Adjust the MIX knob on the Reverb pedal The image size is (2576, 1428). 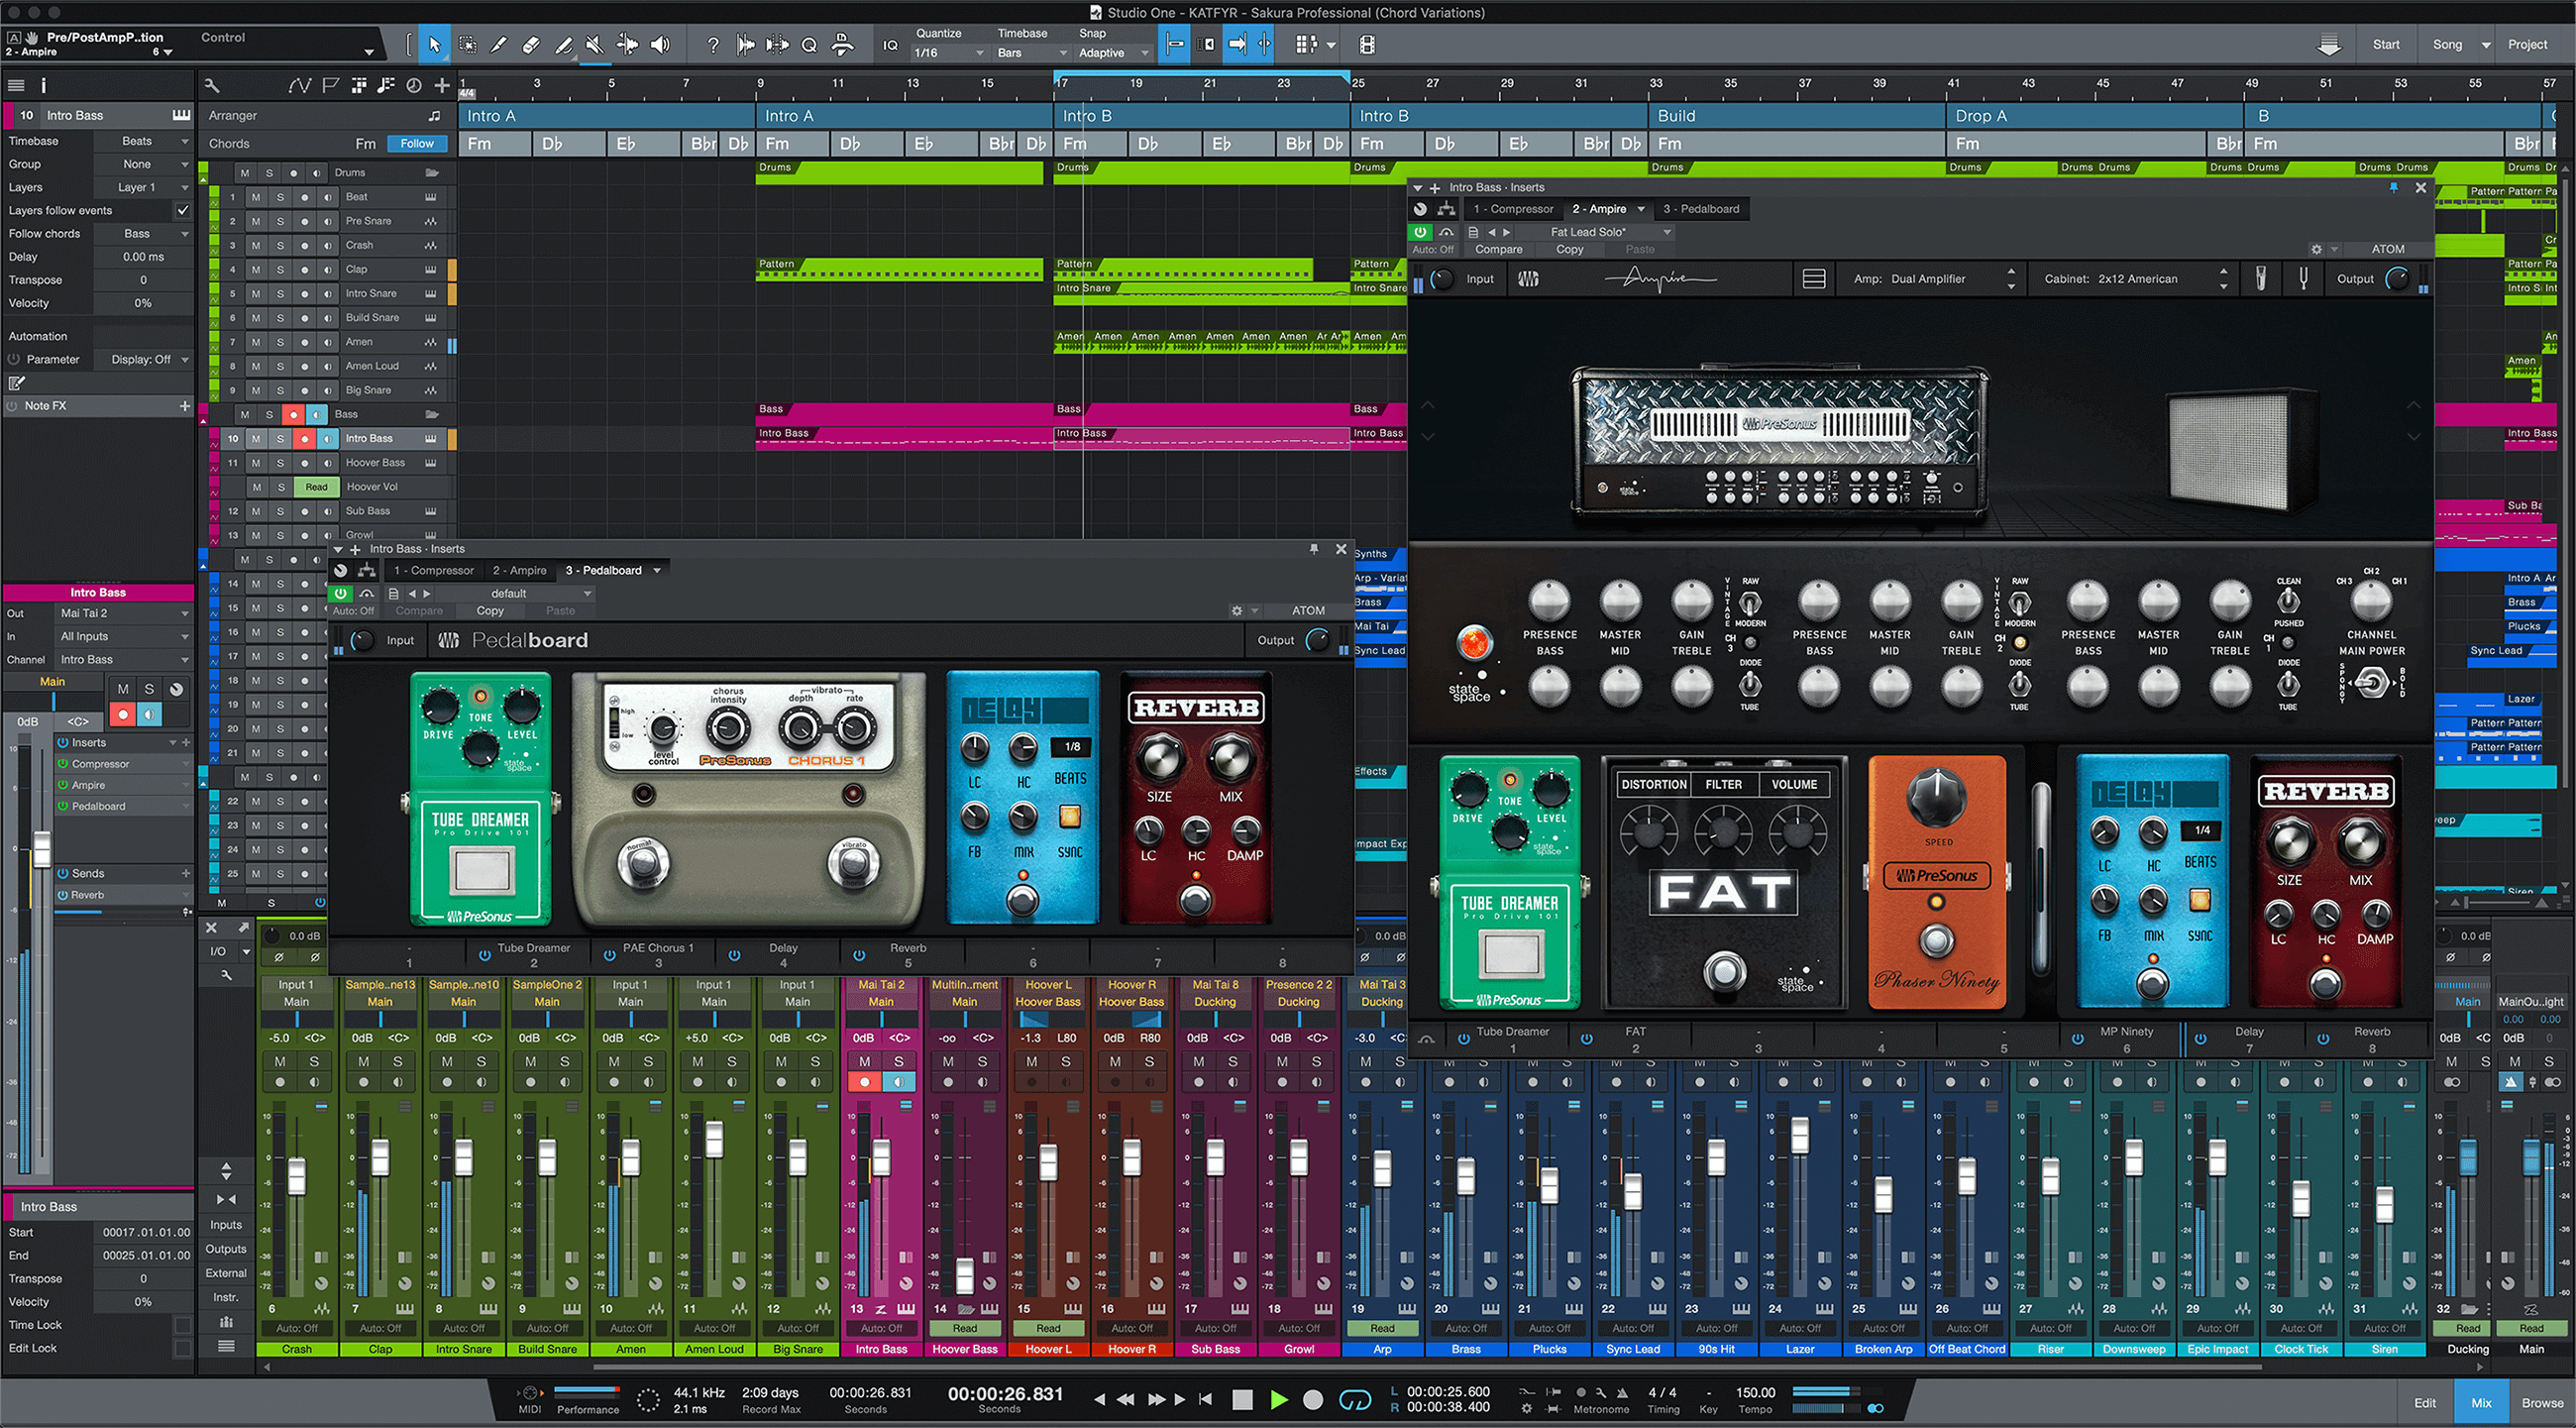click(1232, 757)
